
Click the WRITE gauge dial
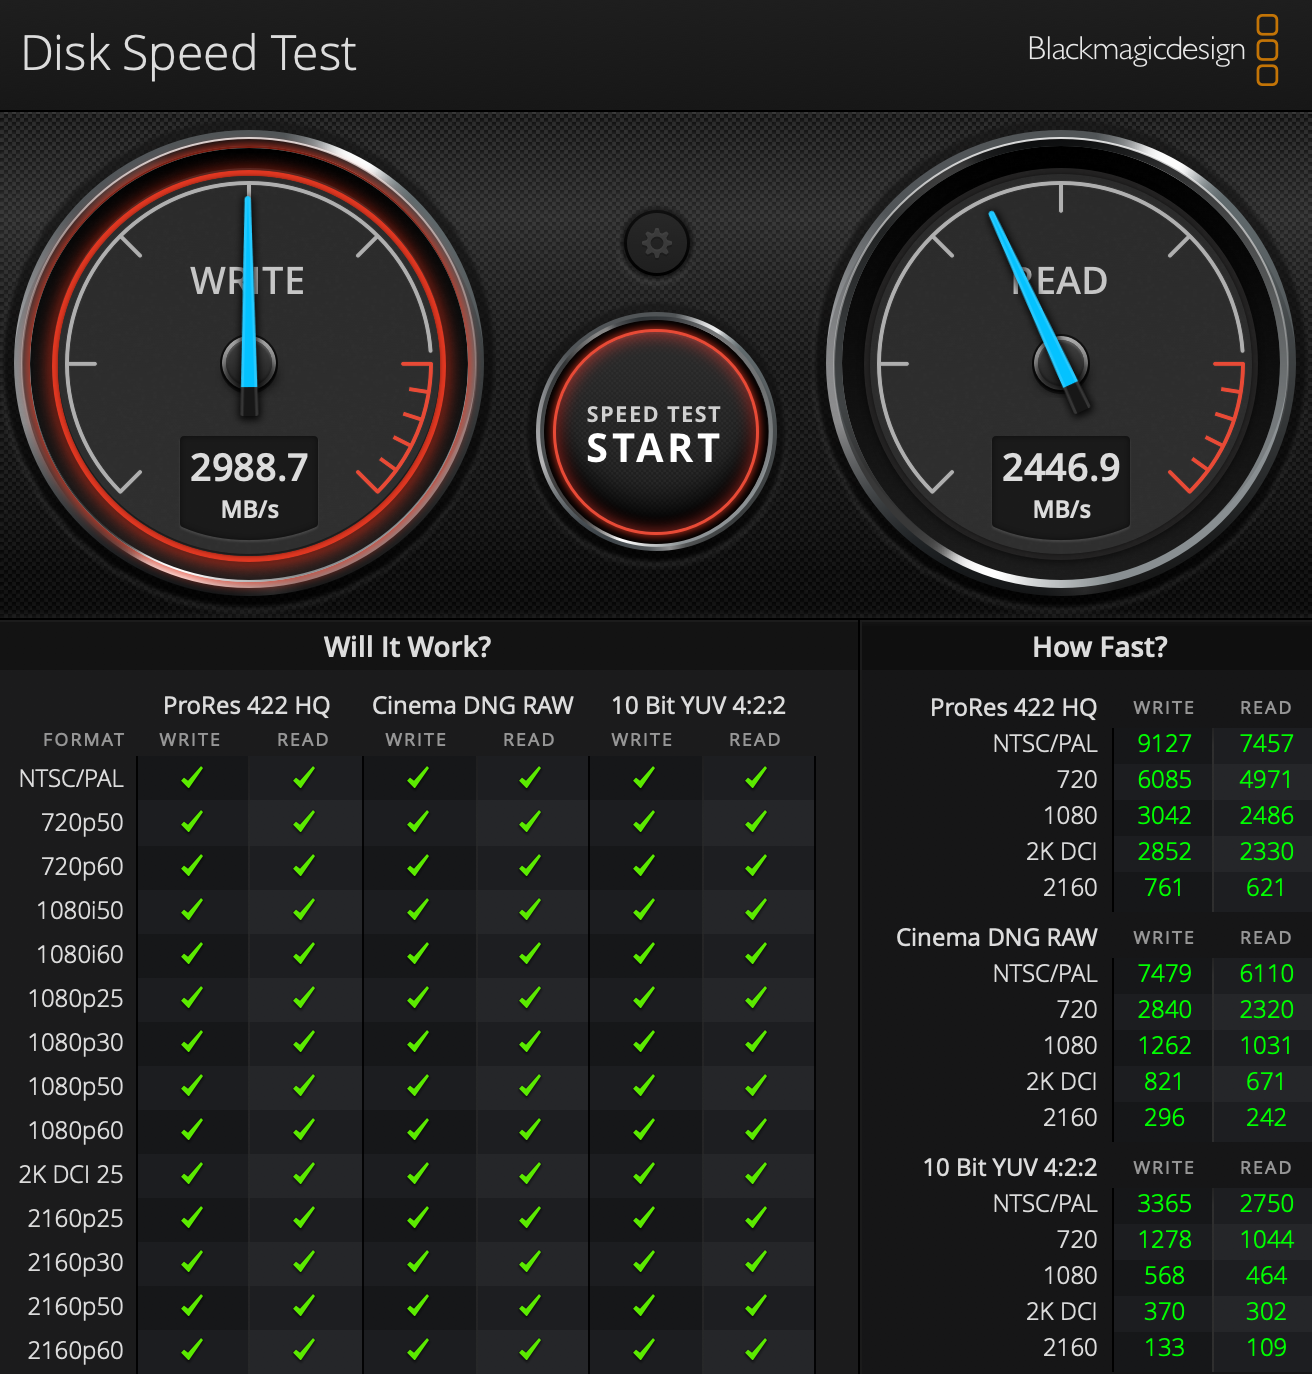coord(249,364)
